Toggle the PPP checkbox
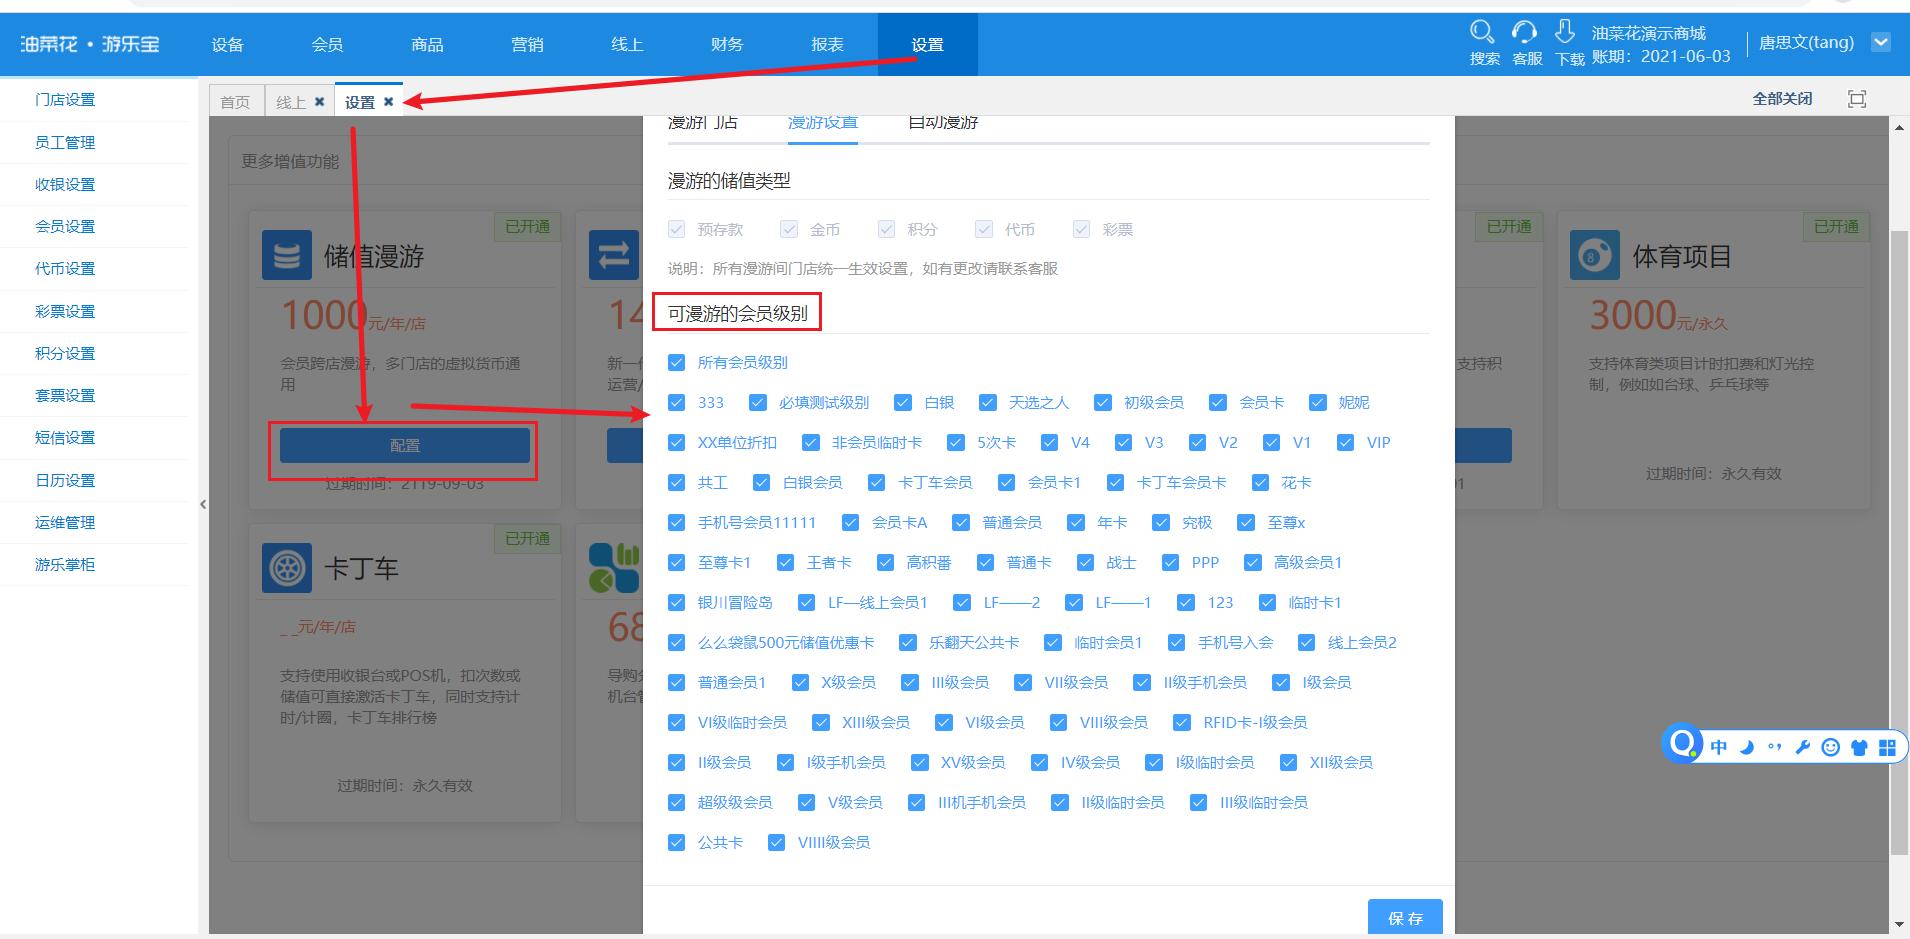Screen dimensions: 1910x939 (x=1171, y=562)
